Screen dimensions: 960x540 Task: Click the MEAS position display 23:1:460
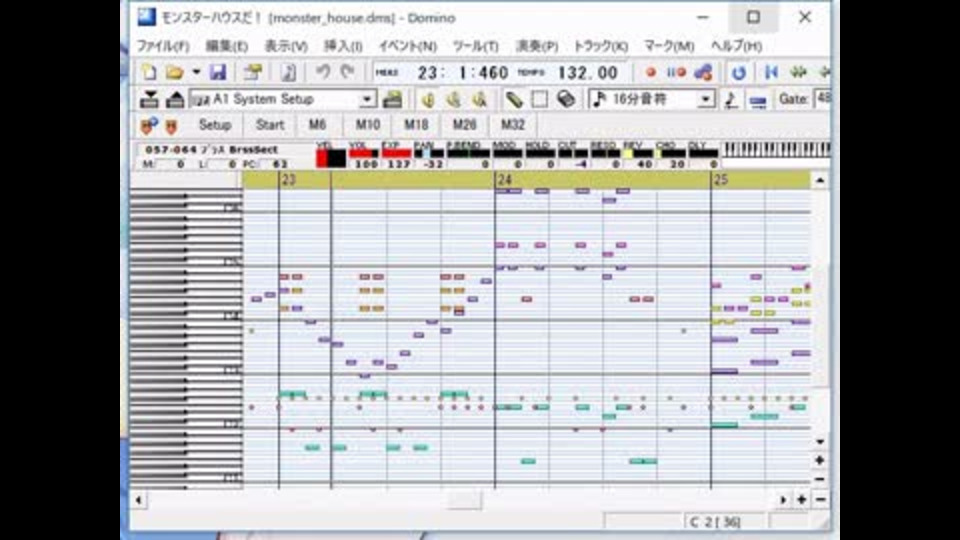pyautogui.click(x=463, y=73)
